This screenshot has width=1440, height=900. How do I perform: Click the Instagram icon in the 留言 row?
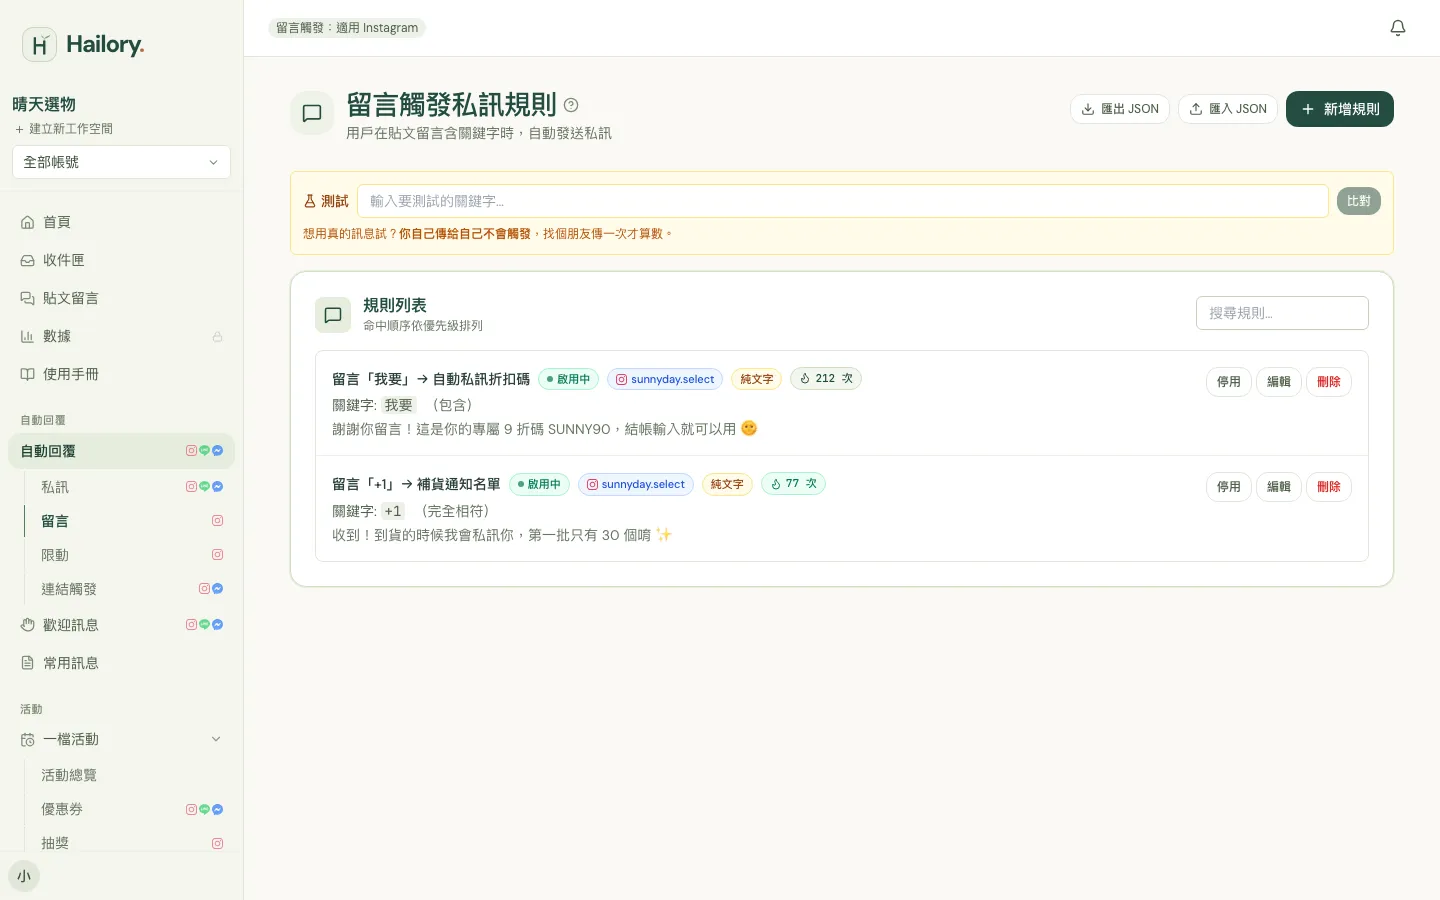[x=217, y=521]
